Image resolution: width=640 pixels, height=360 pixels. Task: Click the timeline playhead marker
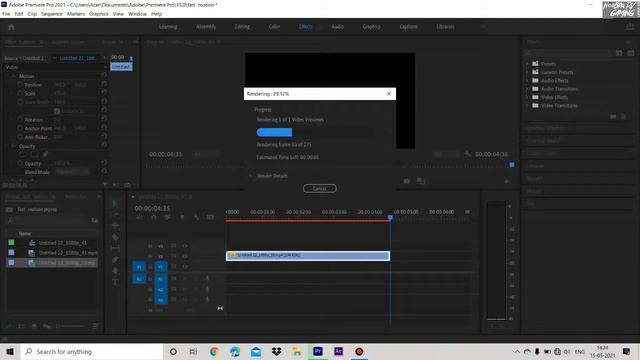(x=390, y=218)
